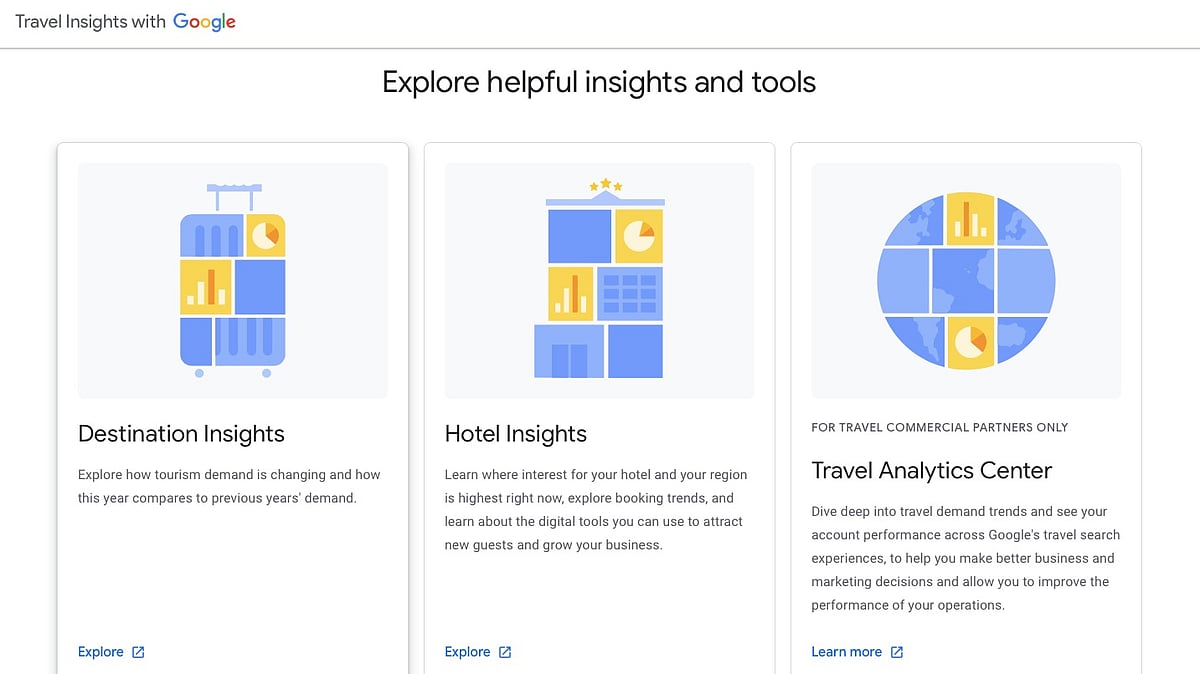Click external-link icon beside Learn more
1200x674 pixels.
pyautogui.click(x=898, y=652)
